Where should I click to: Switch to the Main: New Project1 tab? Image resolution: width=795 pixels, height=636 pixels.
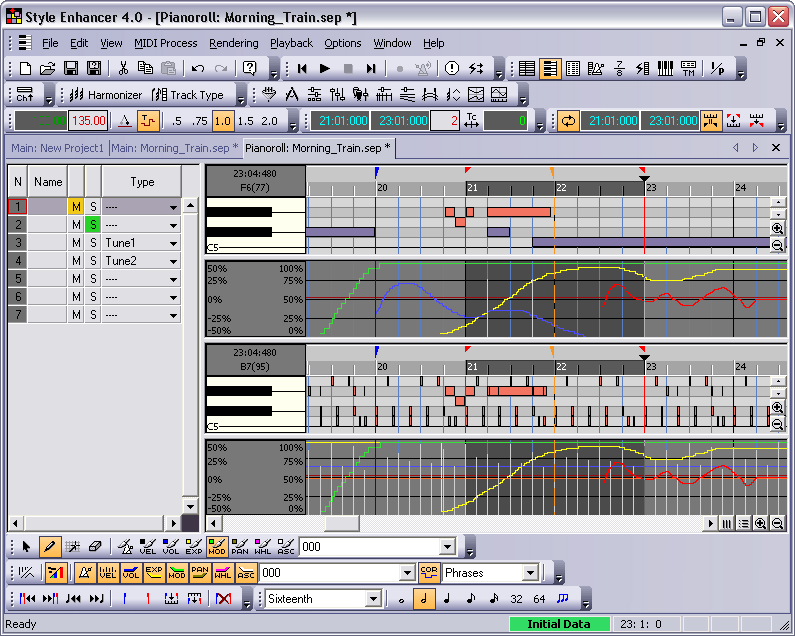(x=57, y=148)
